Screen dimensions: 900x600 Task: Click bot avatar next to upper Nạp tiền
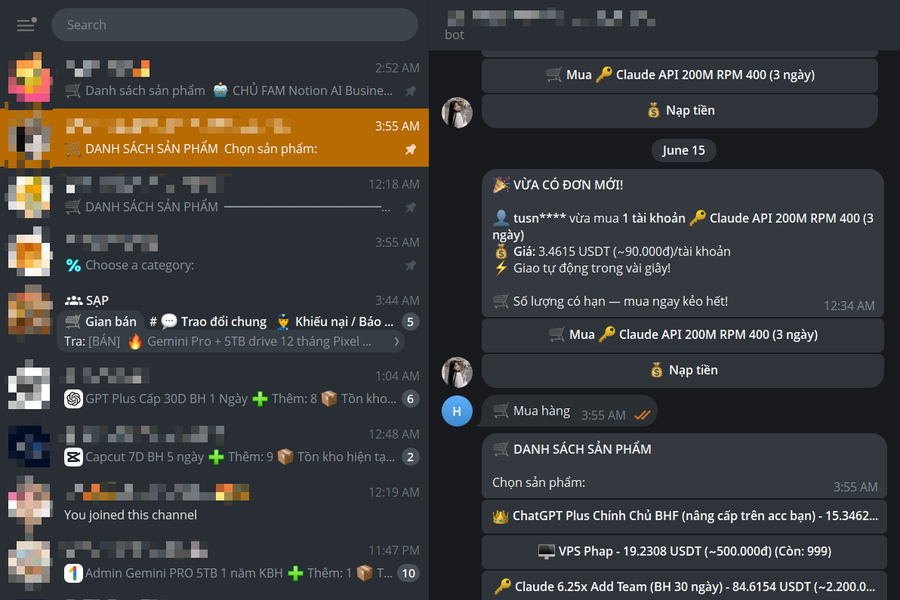click(457, 112)
